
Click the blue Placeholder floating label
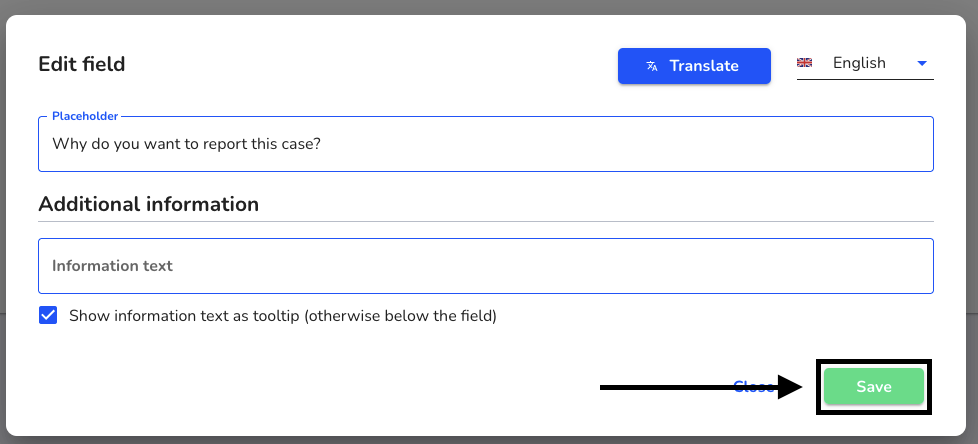point(85,116)
